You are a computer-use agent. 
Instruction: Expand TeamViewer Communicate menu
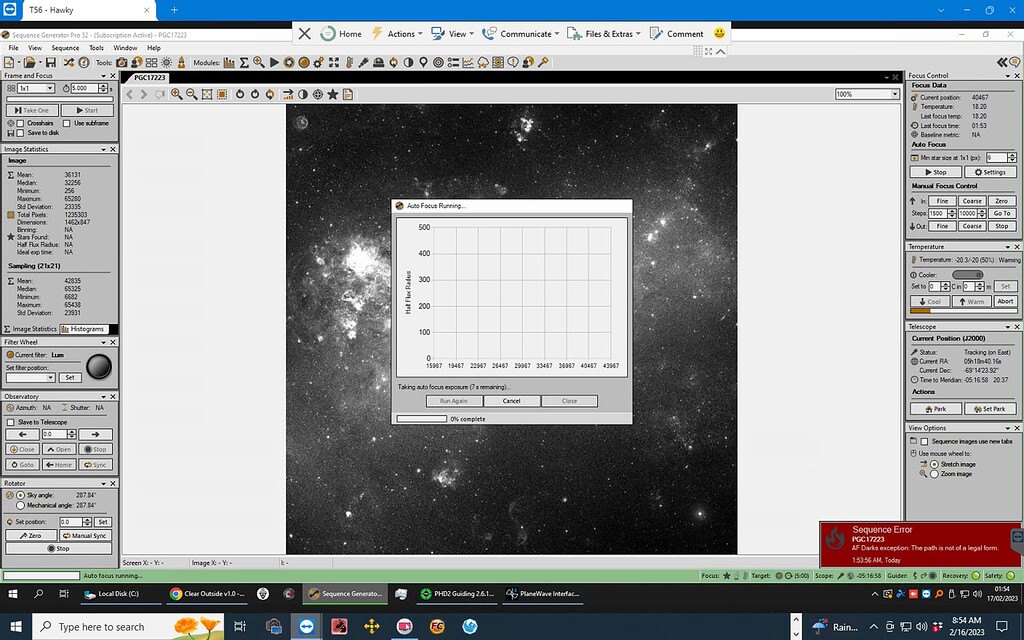click(520, 34)
